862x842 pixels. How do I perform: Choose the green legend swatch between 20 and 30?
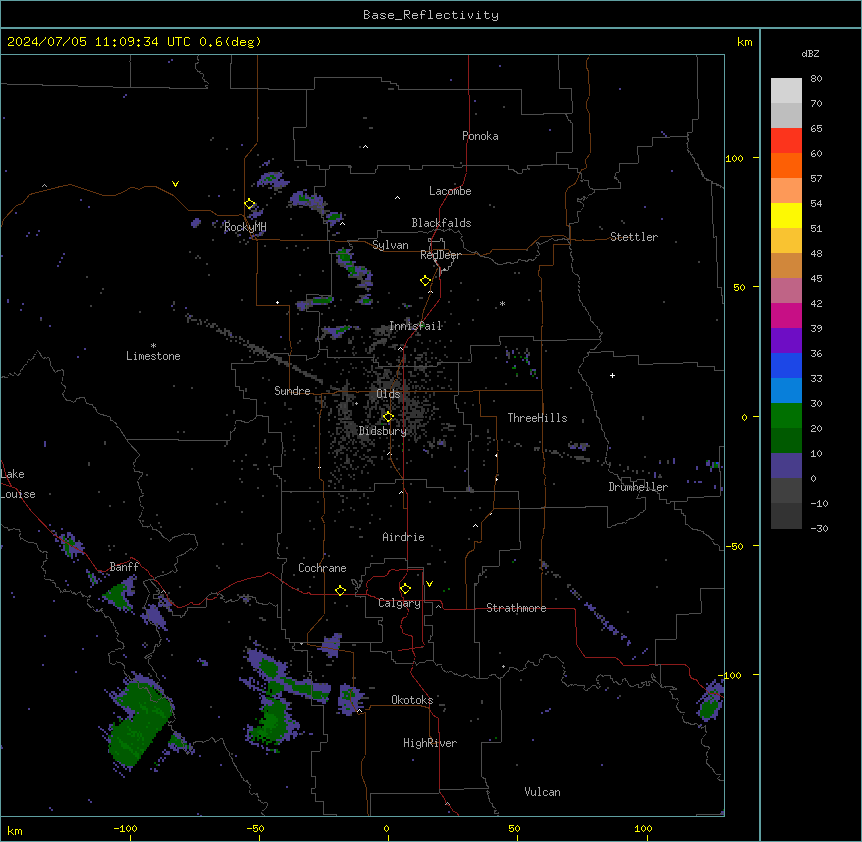coord(786,416)
